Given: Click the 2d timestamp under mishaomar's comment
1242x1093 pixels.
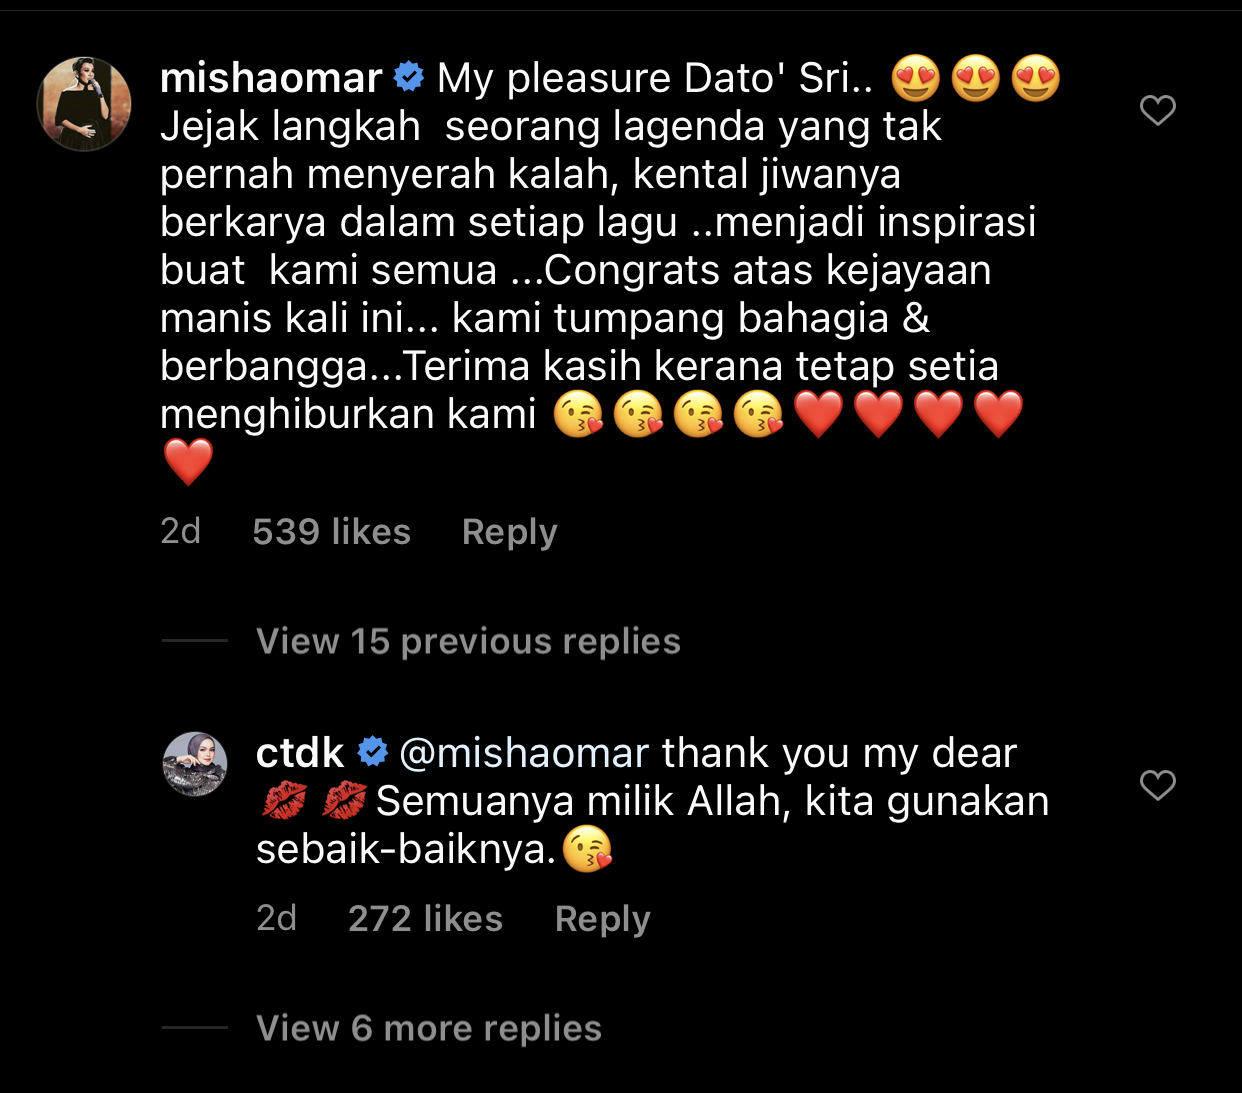Looking at the screenshot, I should click(181, 532).
